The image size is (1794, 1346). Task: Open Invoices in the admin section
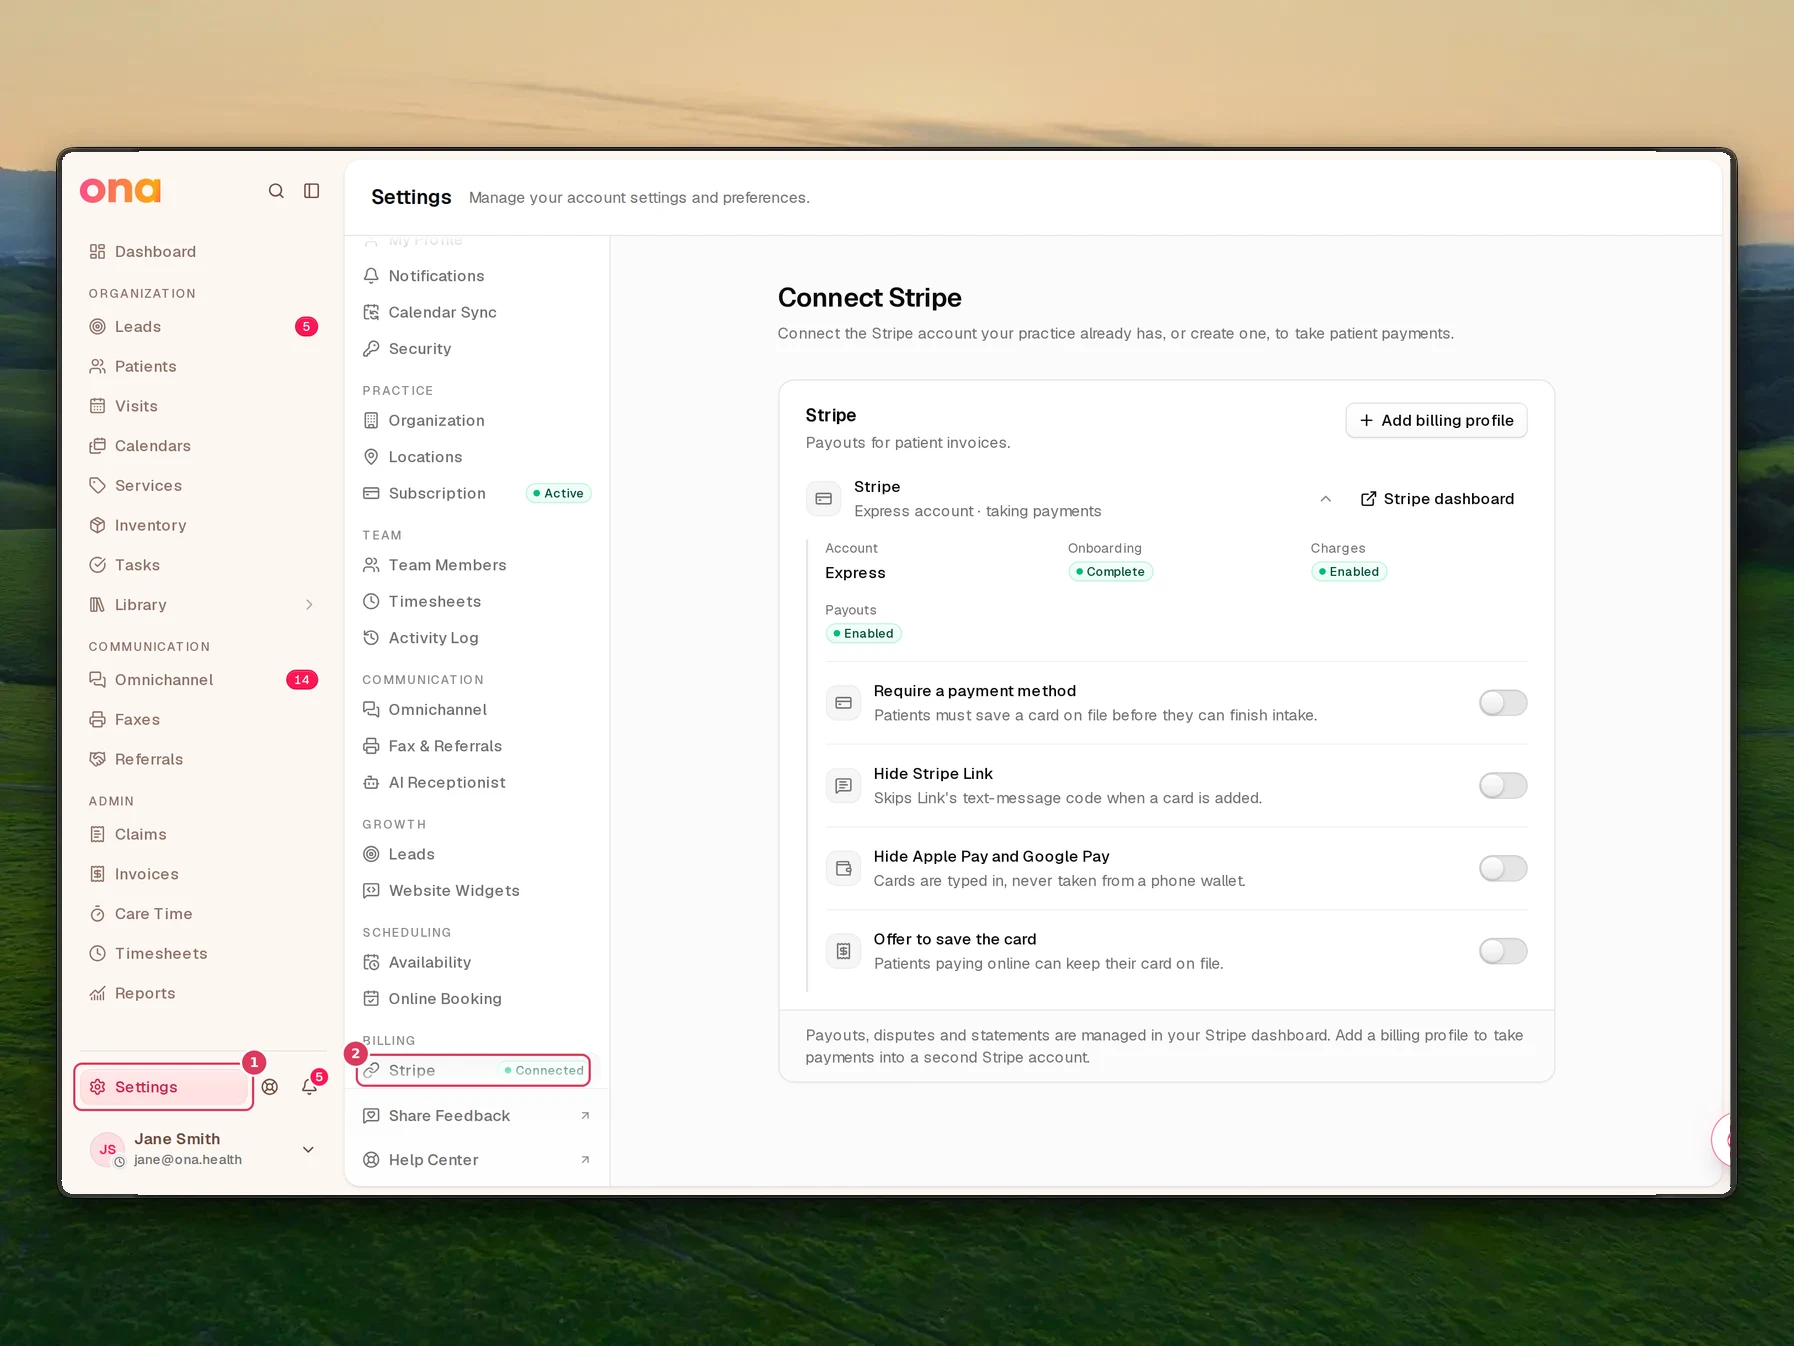coord(202,874)
